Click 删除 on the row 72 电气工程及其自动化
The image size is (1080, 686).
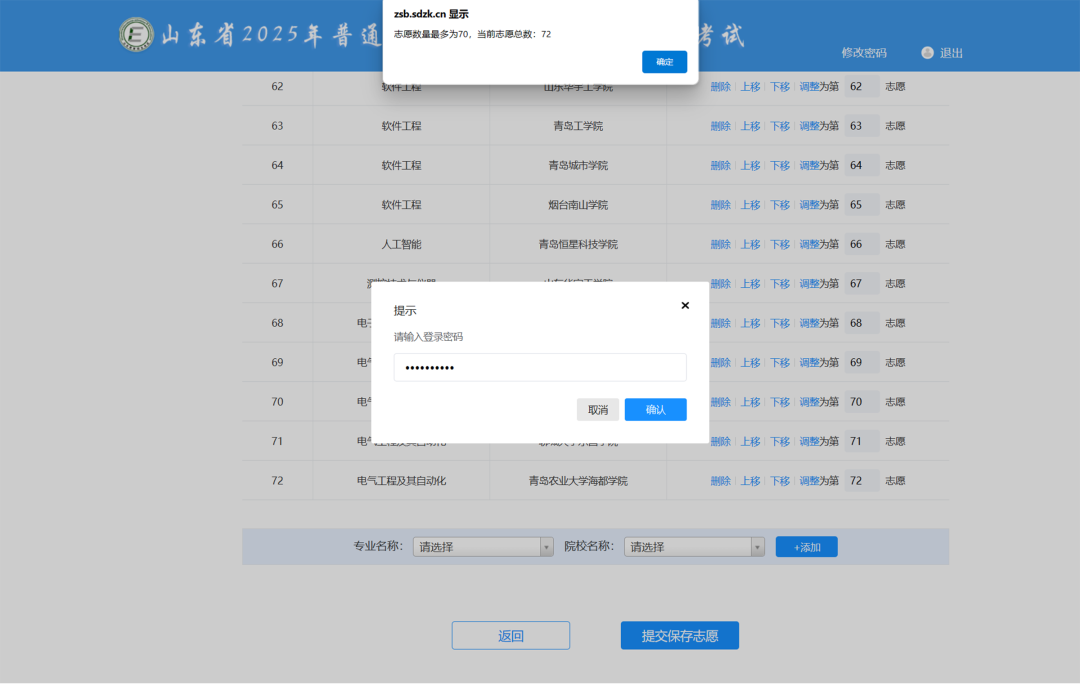[720, 480]
